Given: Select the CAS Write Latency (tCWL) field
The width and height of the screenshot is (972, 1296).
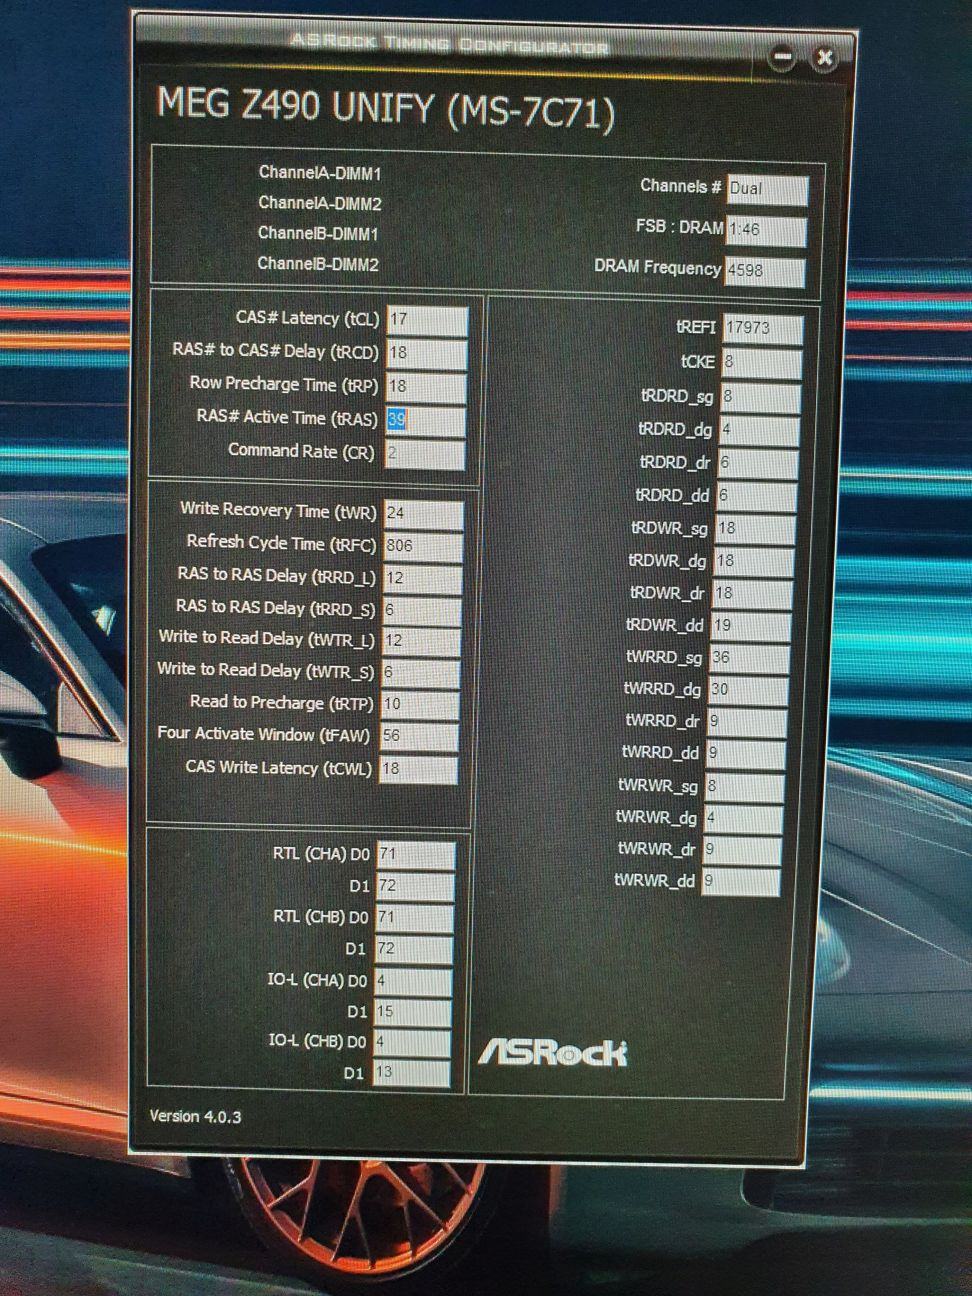Looking at the screenshot, I should pos(419,769).
